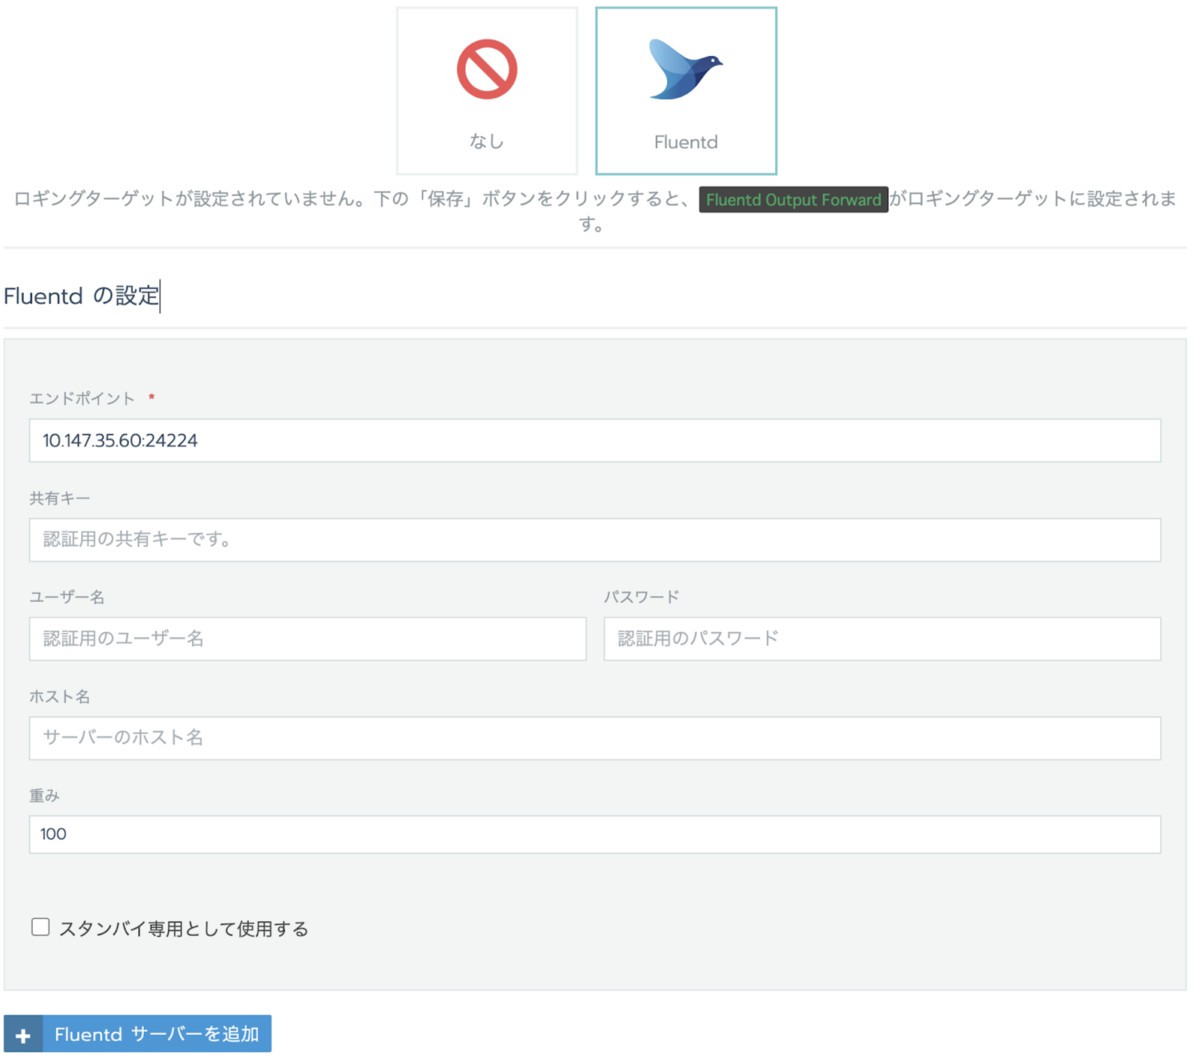Enable スタンバイ専用として使用する checkbox
The height and width of the screenshot is (1056, 1200).
tap(40, 927)
